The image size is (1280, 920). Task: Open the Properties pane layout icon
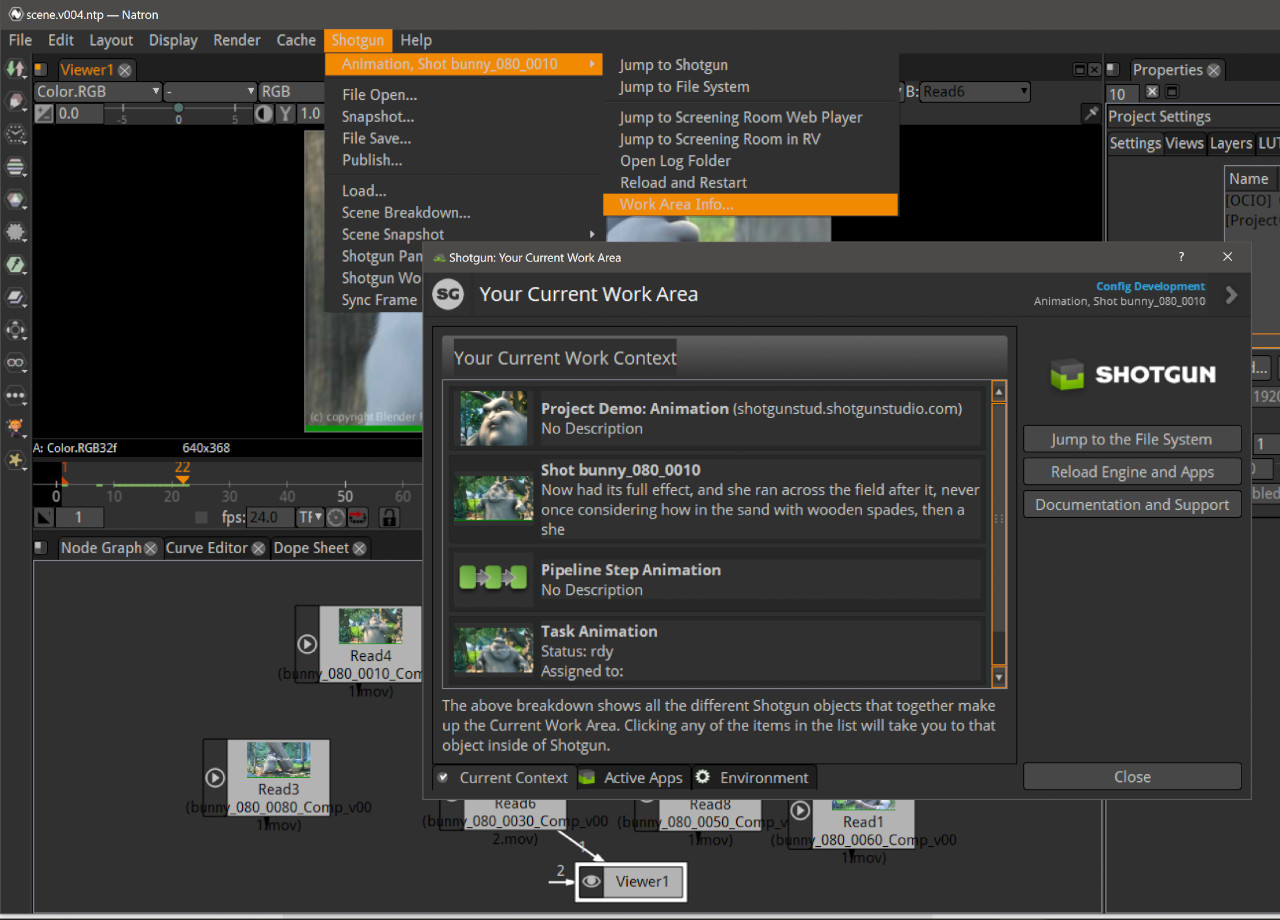(1115, 70)
